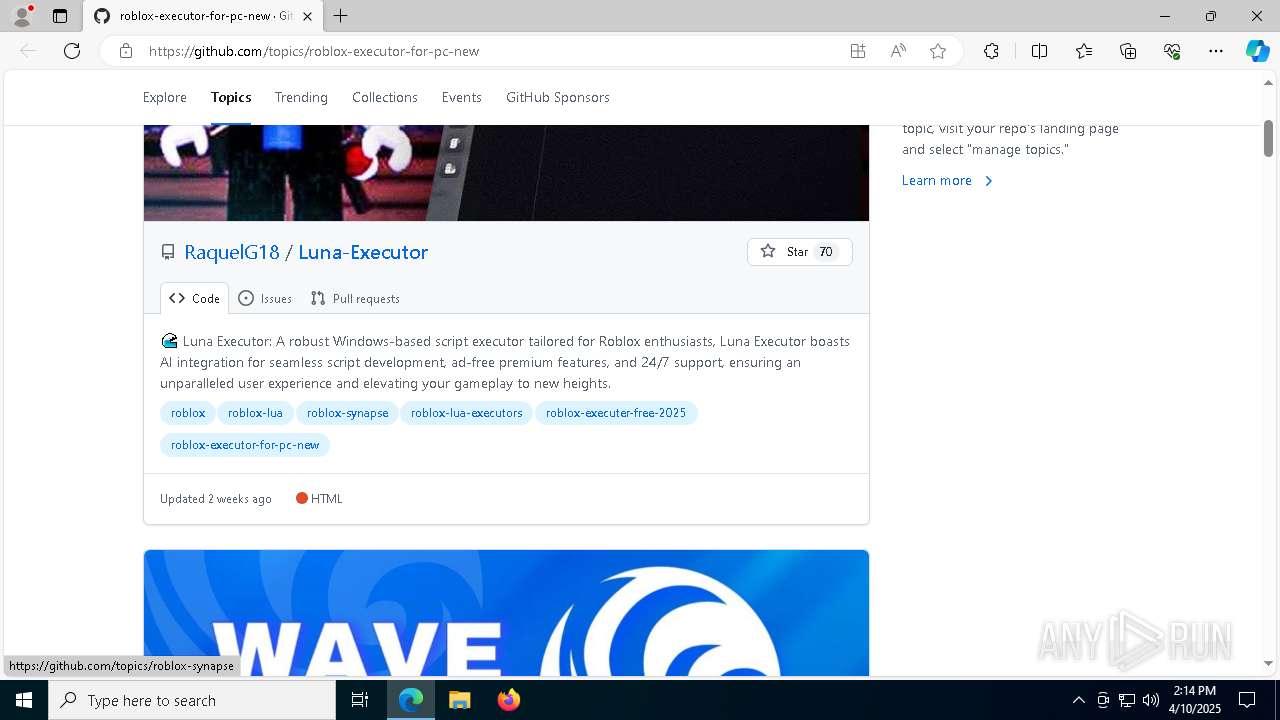This screenshot has width=1280, height=720.
Task: Open Settings and more ellipsis menu
Action: click(x=1216, y=51)
